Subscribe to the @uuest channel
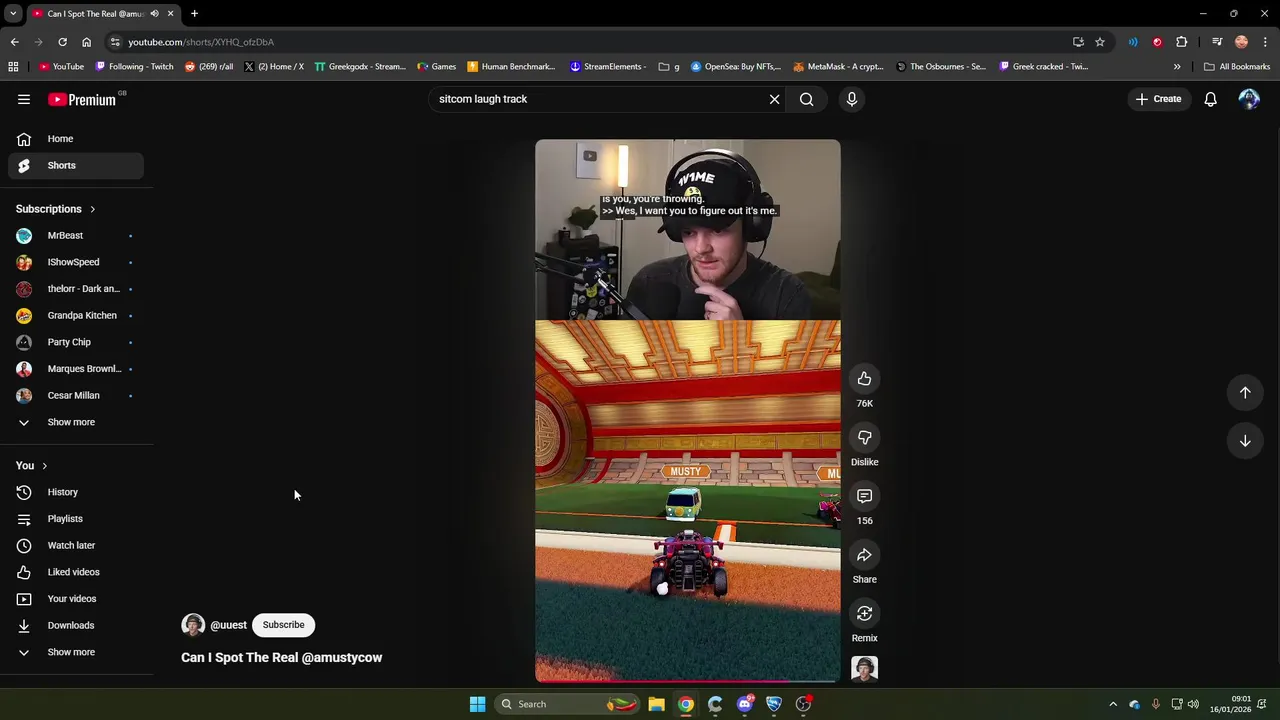This screenshot has width=1280, height=720. point(283,625)
